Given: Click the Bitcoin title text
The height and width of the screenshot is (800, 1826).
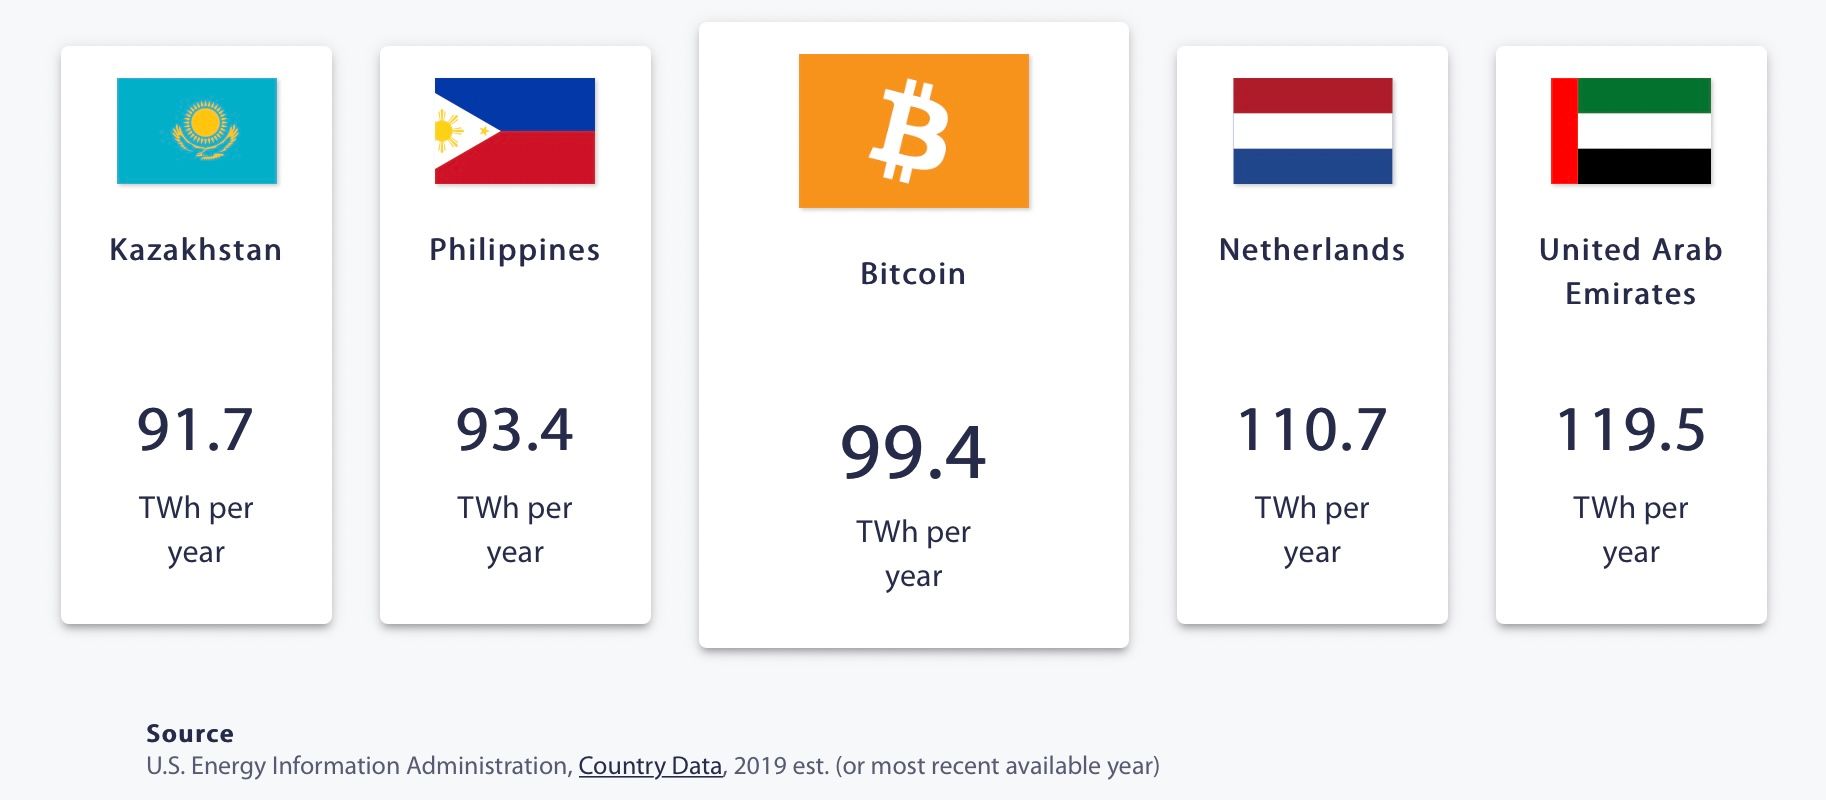Looking at the screenshot, I should click(914, 273).
